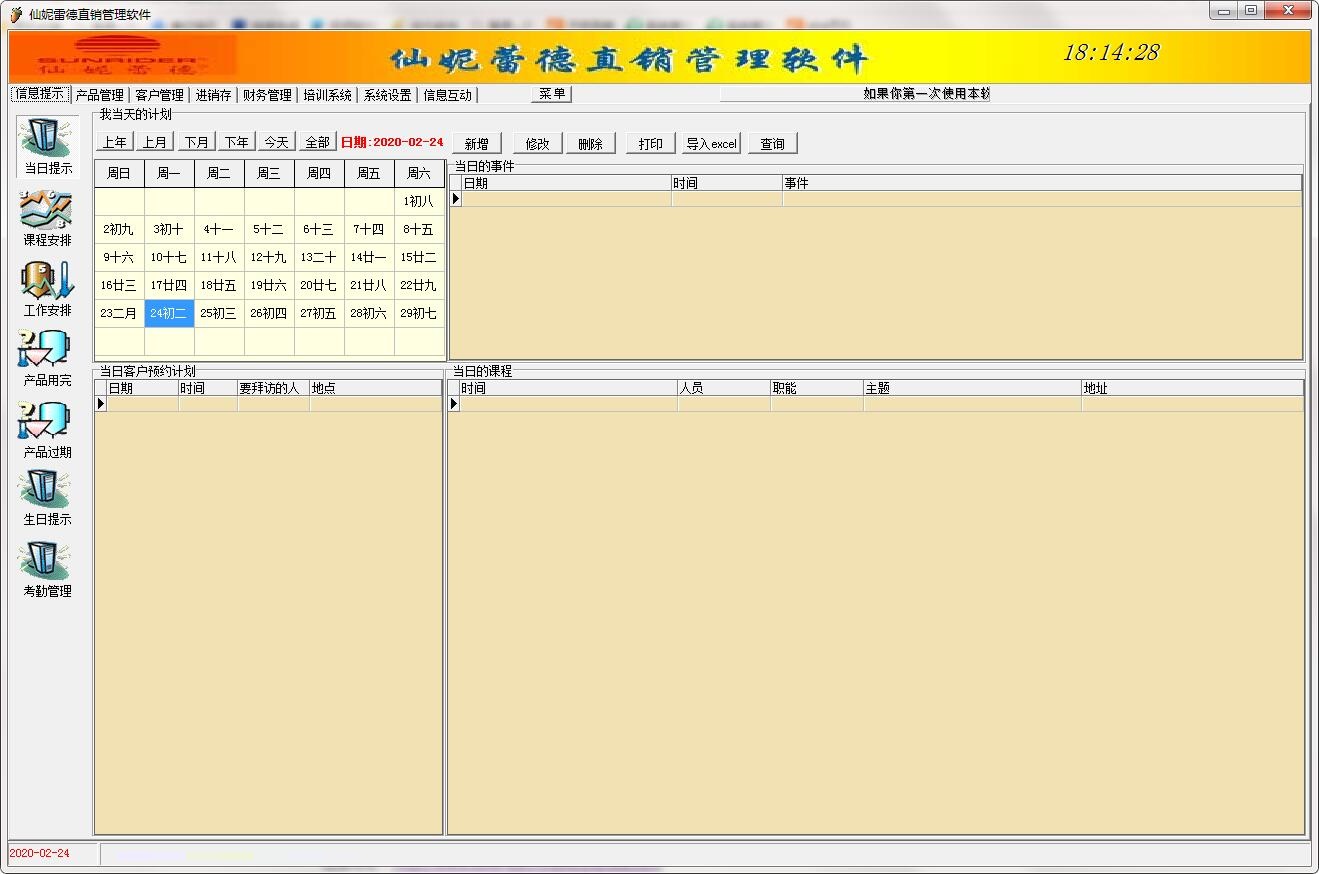Select calendar day 27初五

[319, 313]
